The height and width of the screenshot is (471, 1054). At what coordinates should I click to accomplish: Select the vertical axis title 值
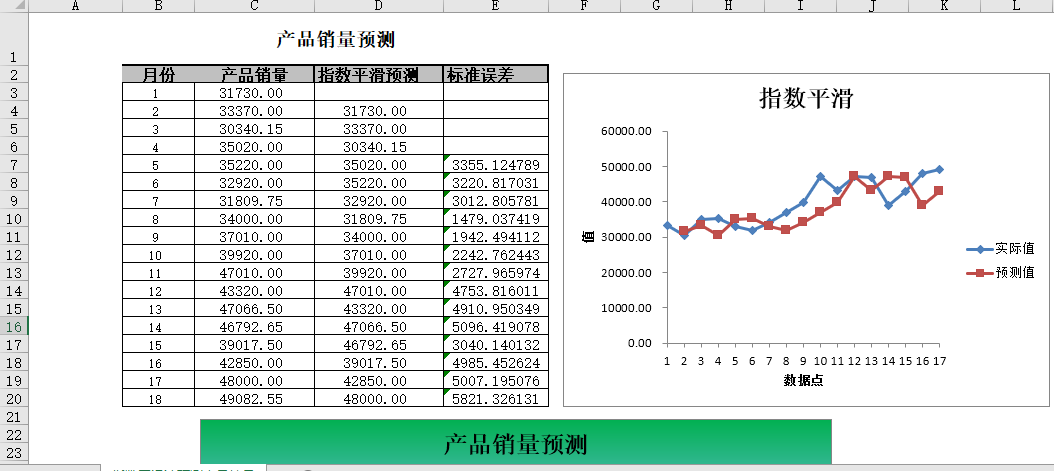click(589, 236)
